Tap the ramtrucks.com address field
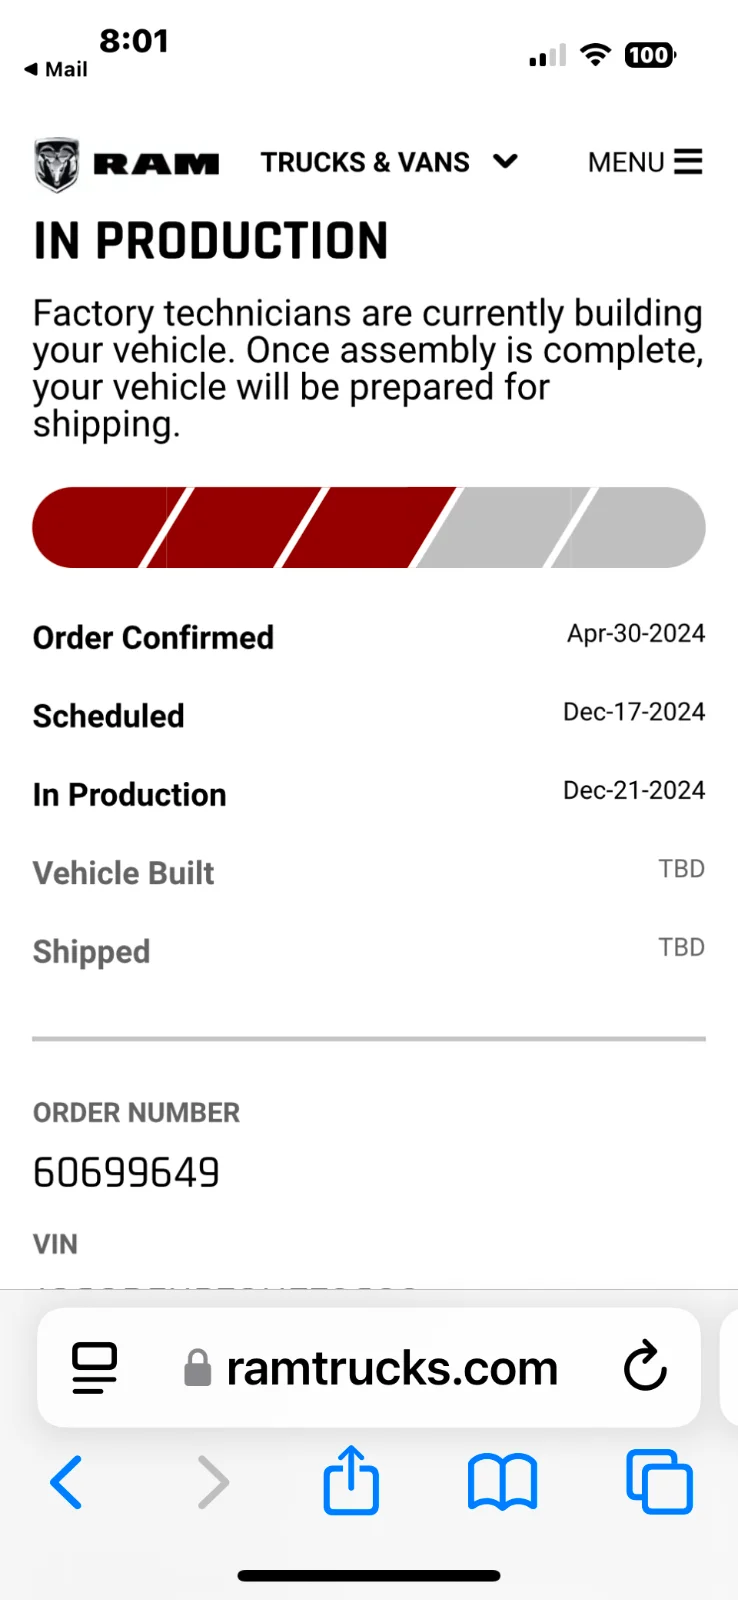The width and height of the screenshot is (738, 1600). [x=369, y=1367]
